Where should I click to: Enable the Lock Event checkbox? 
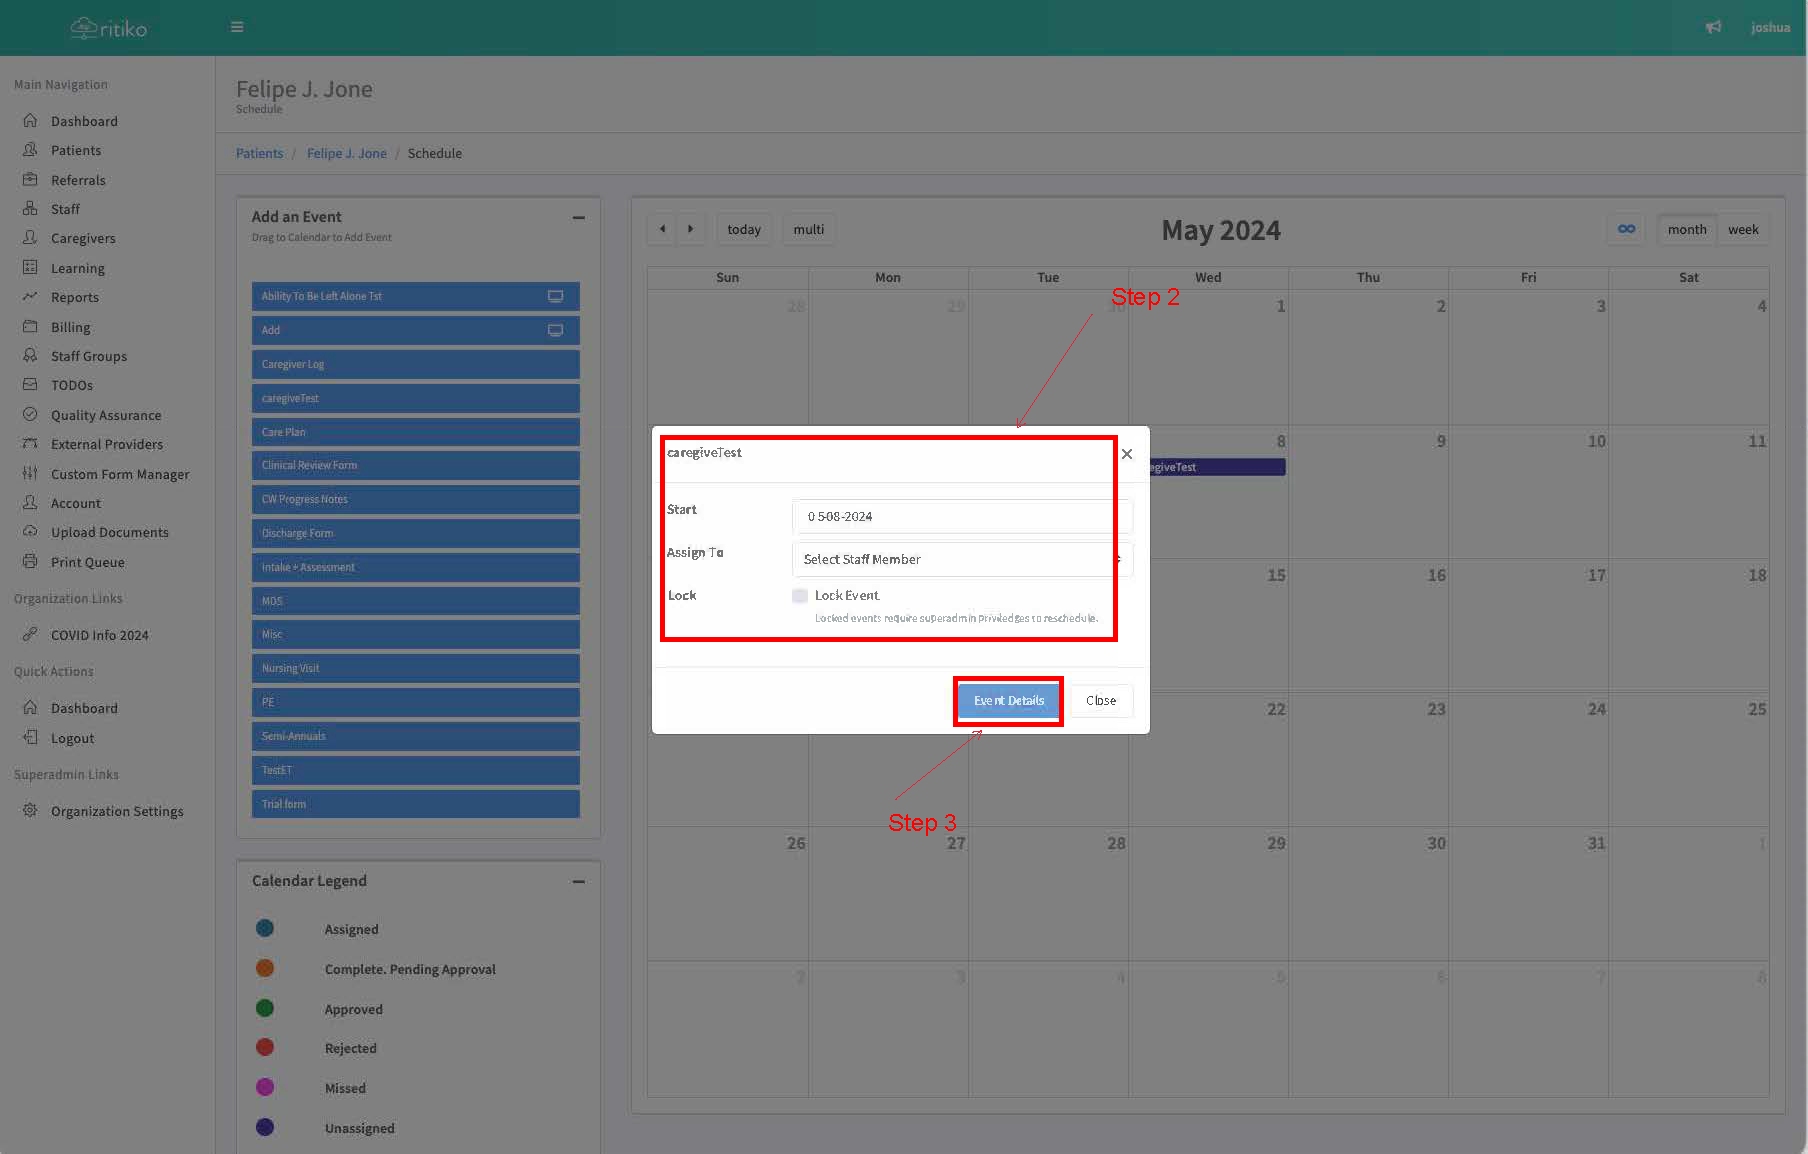(800, 596)
